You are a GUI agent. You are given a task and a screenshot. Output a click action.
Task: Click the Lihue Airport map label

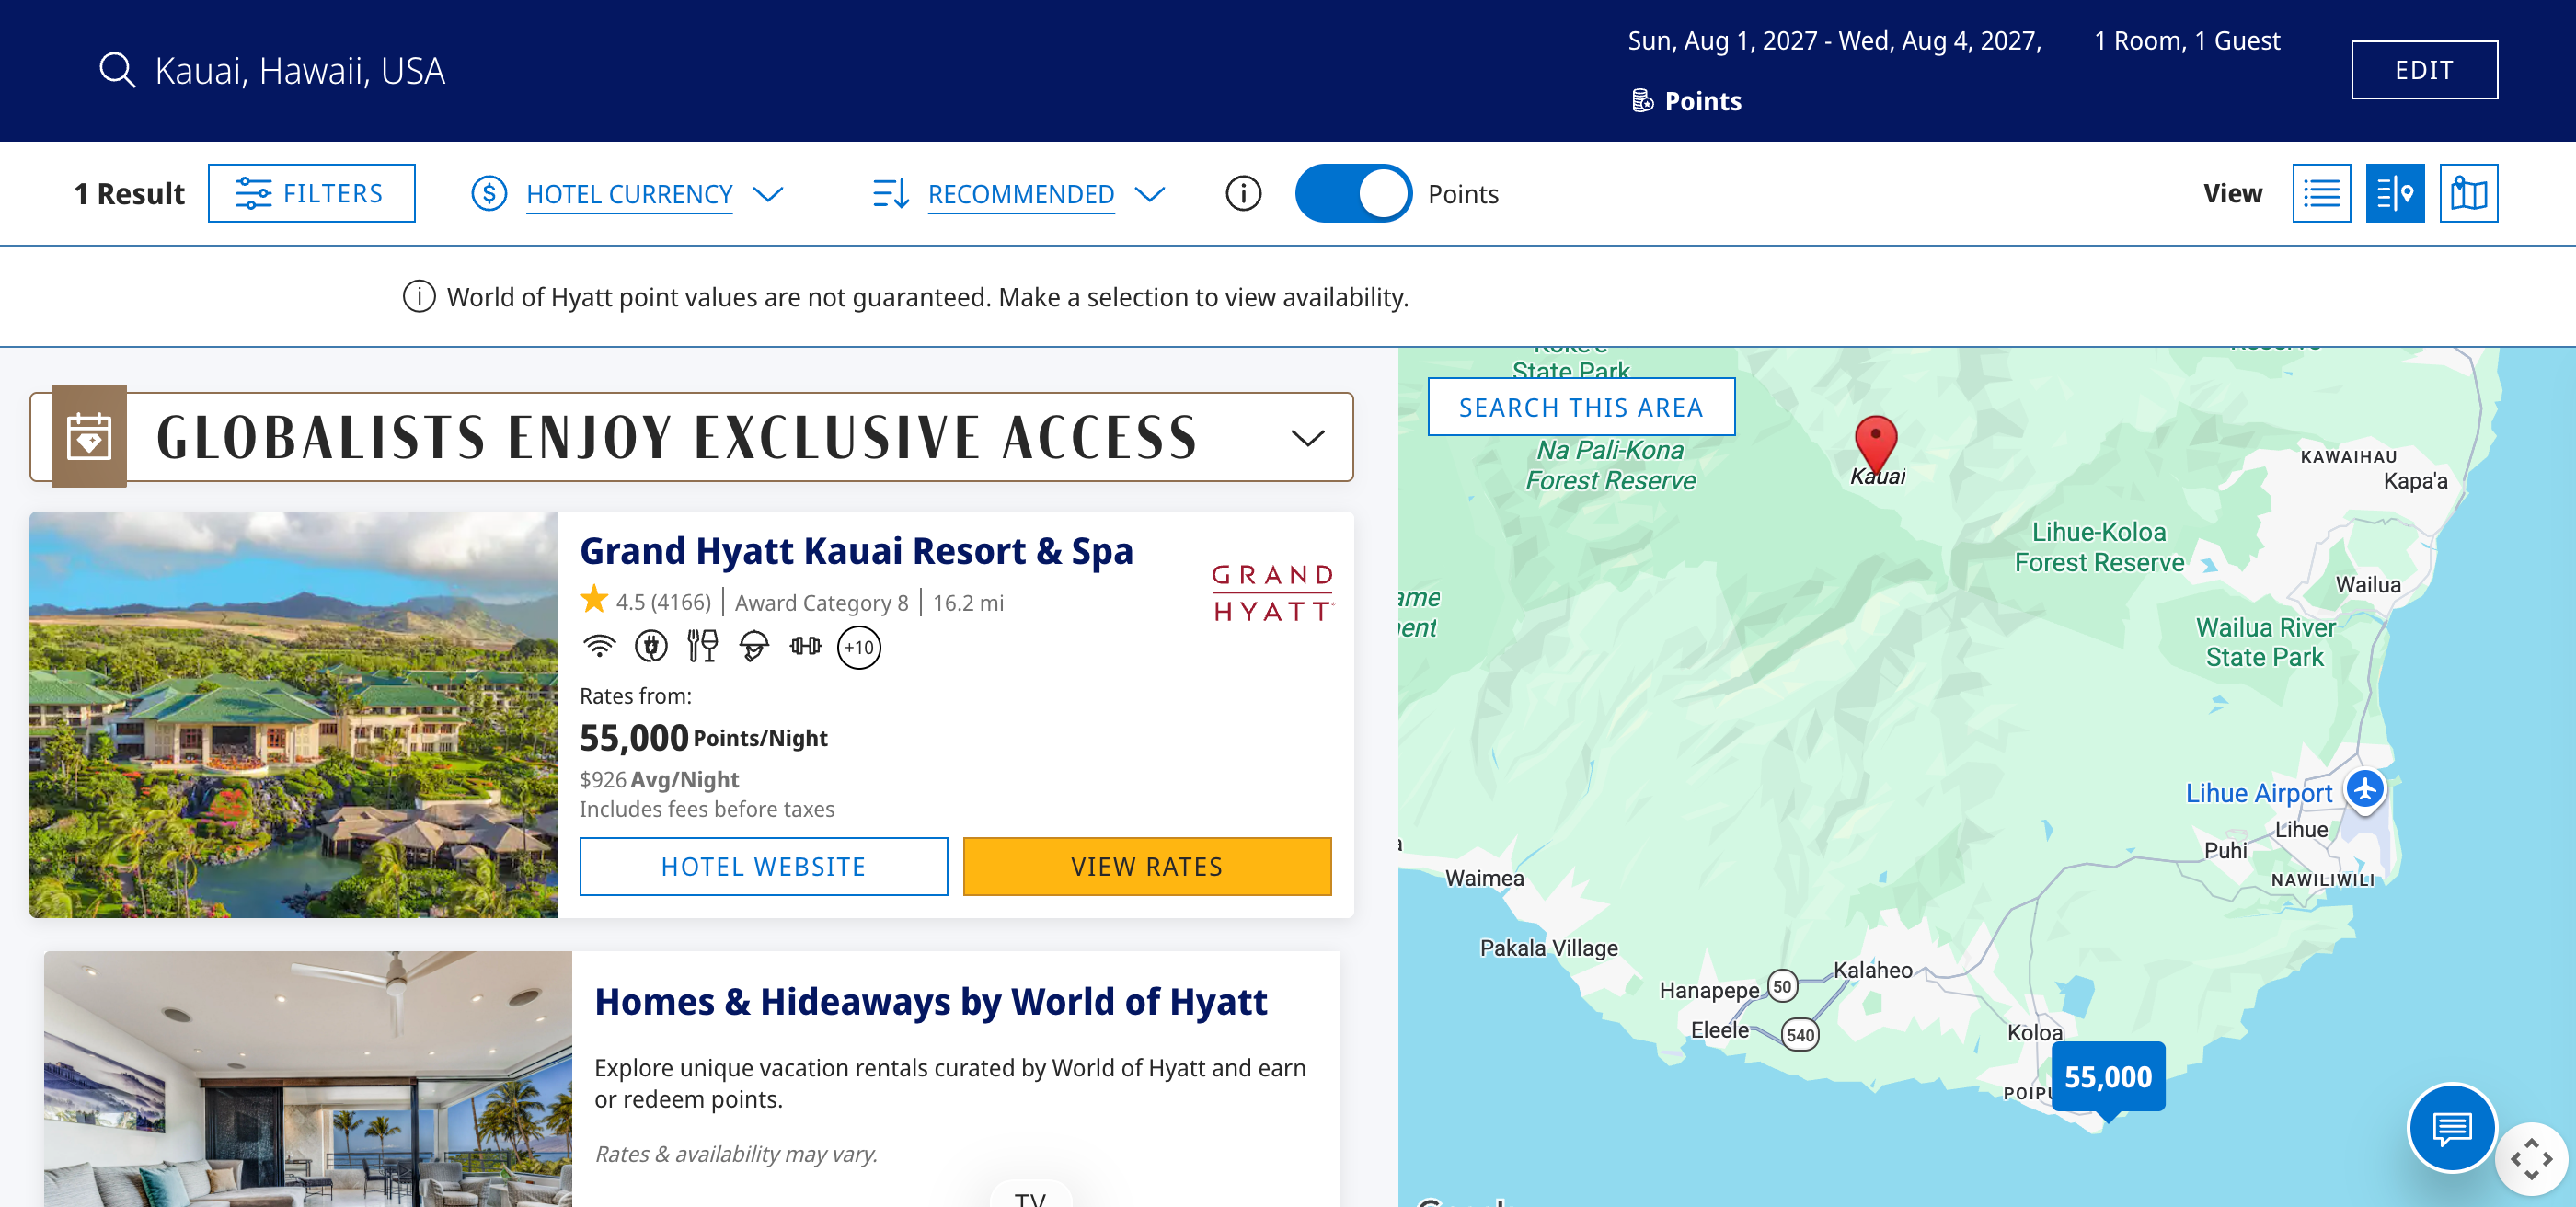(x=2257, y=792)
